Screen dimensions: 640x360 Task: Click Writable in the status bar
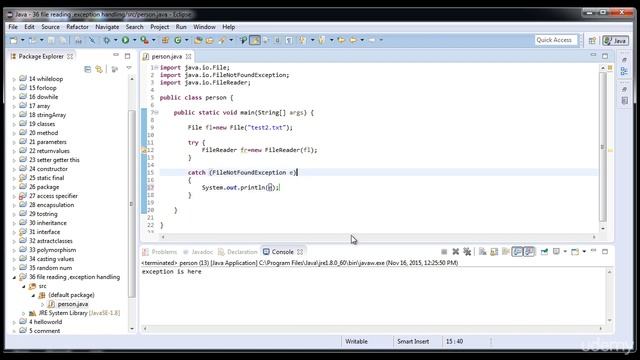coord(356,341)
